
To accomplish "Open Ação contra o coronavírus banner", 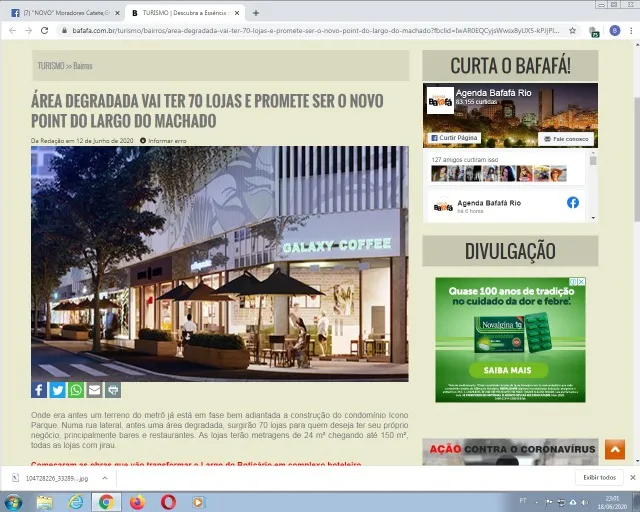I will pos(510,452).
